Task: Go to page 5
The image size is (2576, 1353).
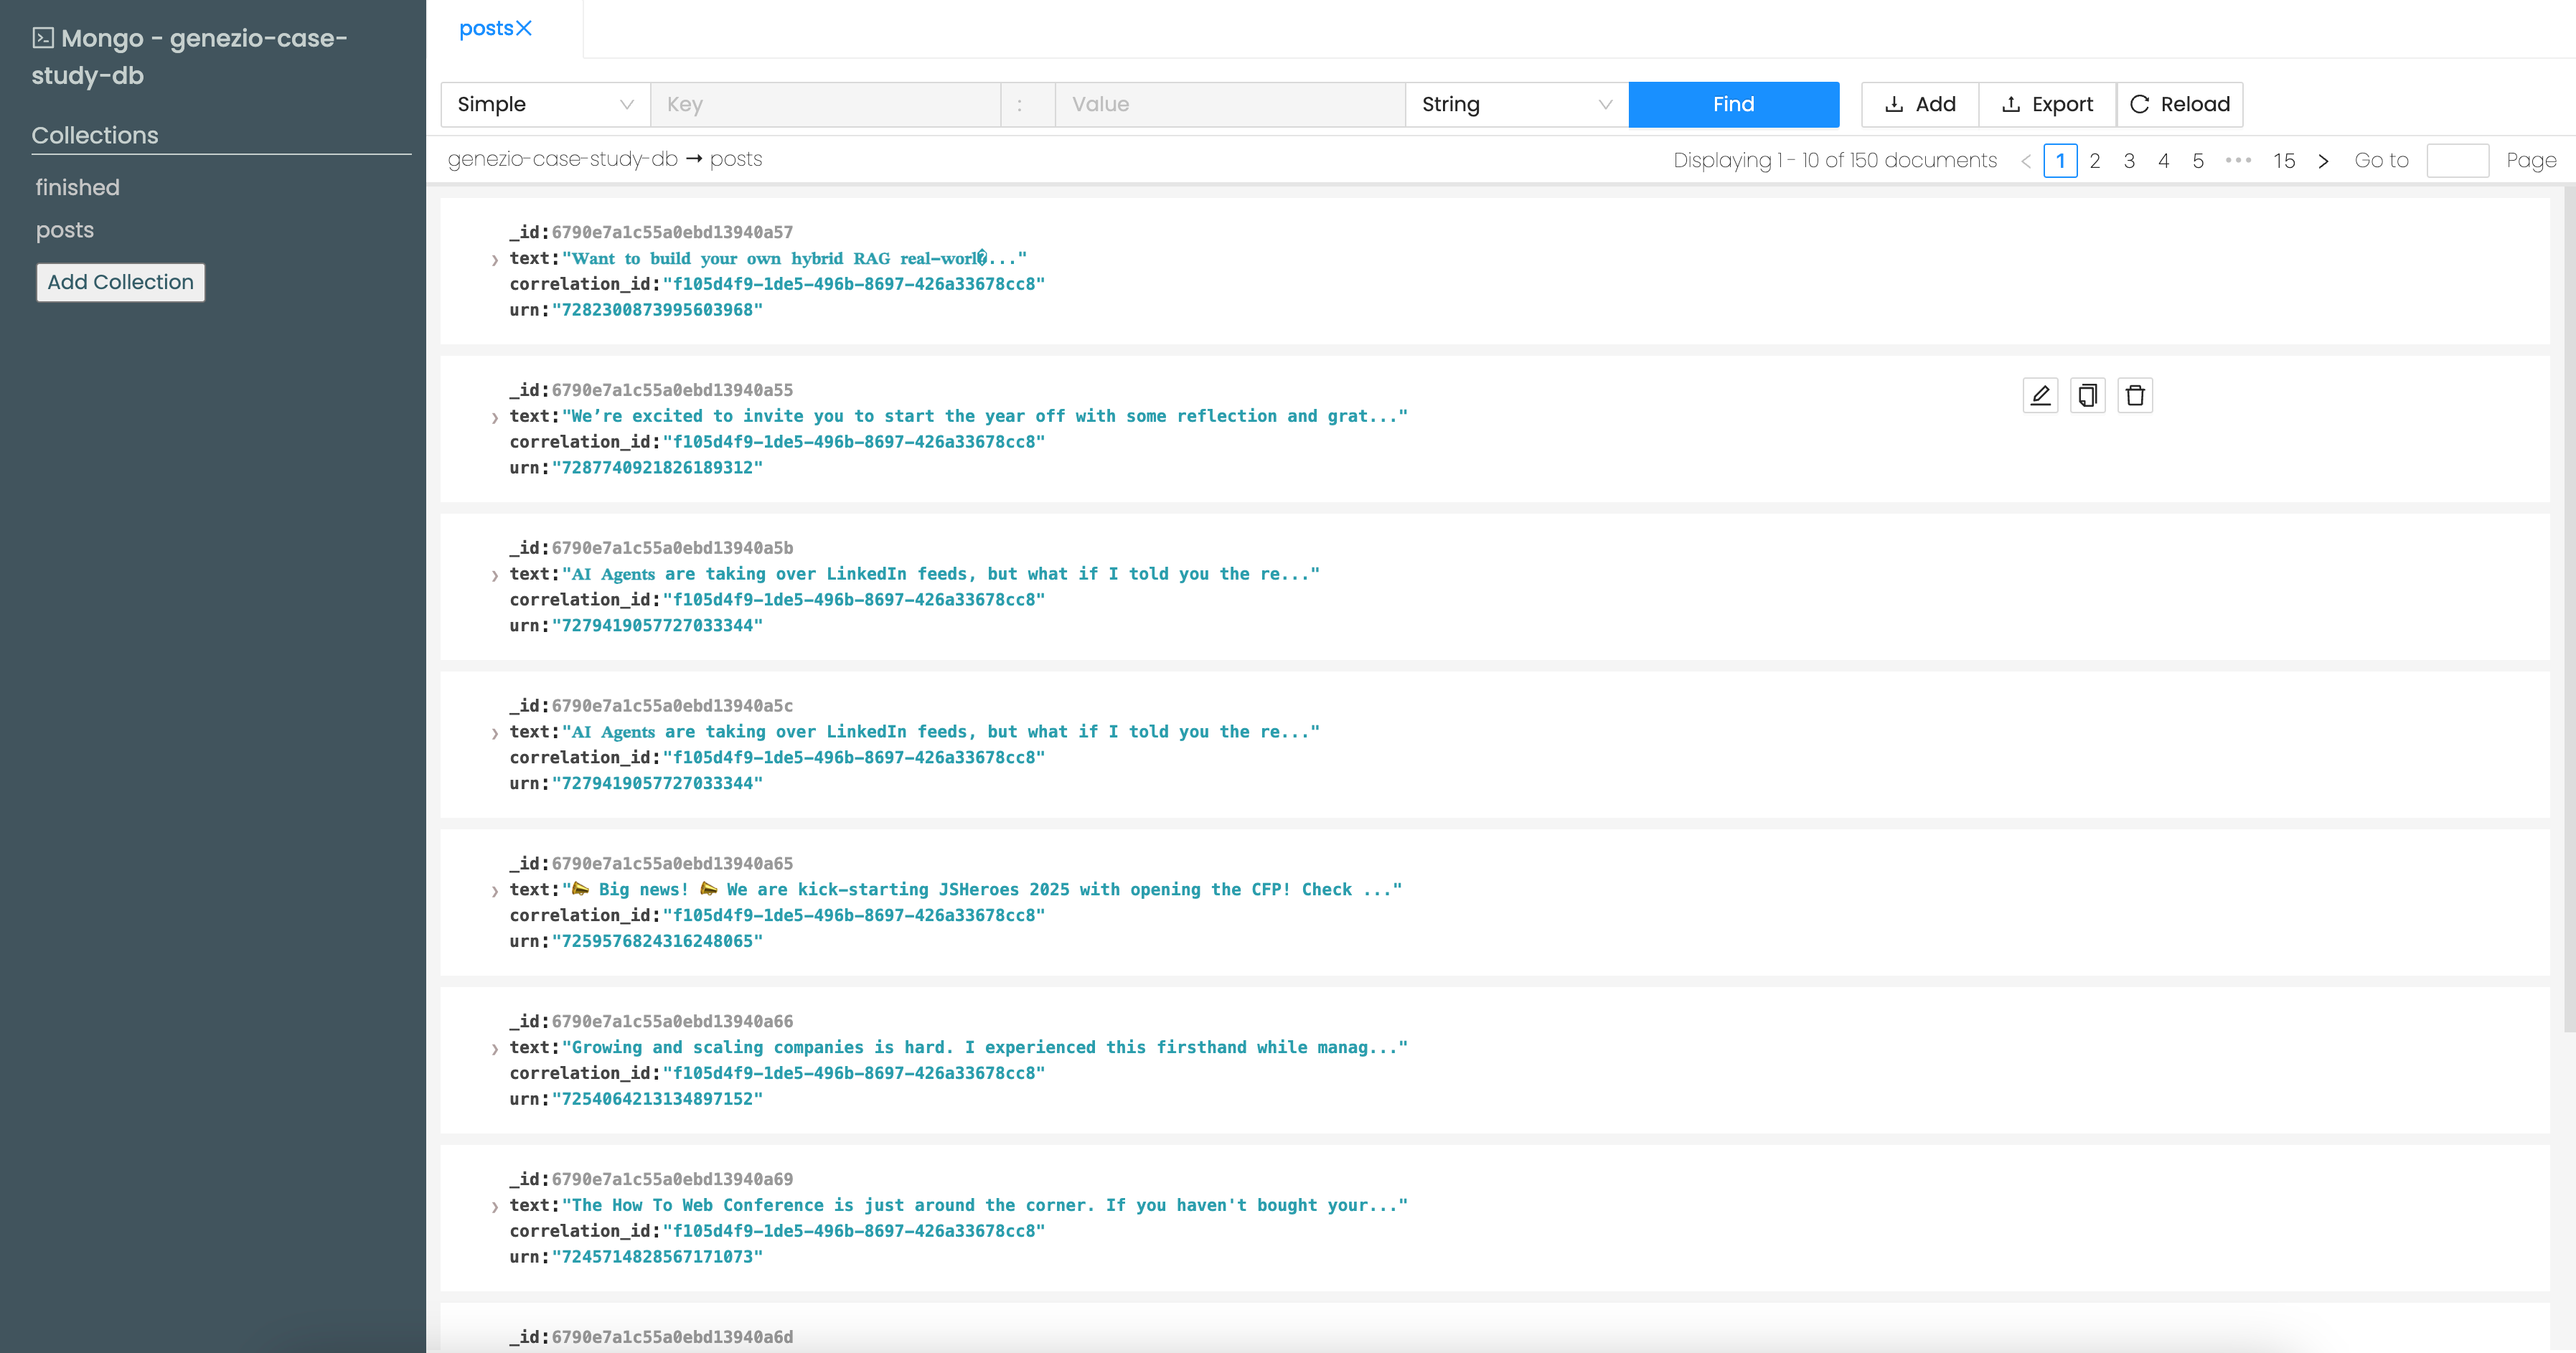Action: click(2198, 161)
